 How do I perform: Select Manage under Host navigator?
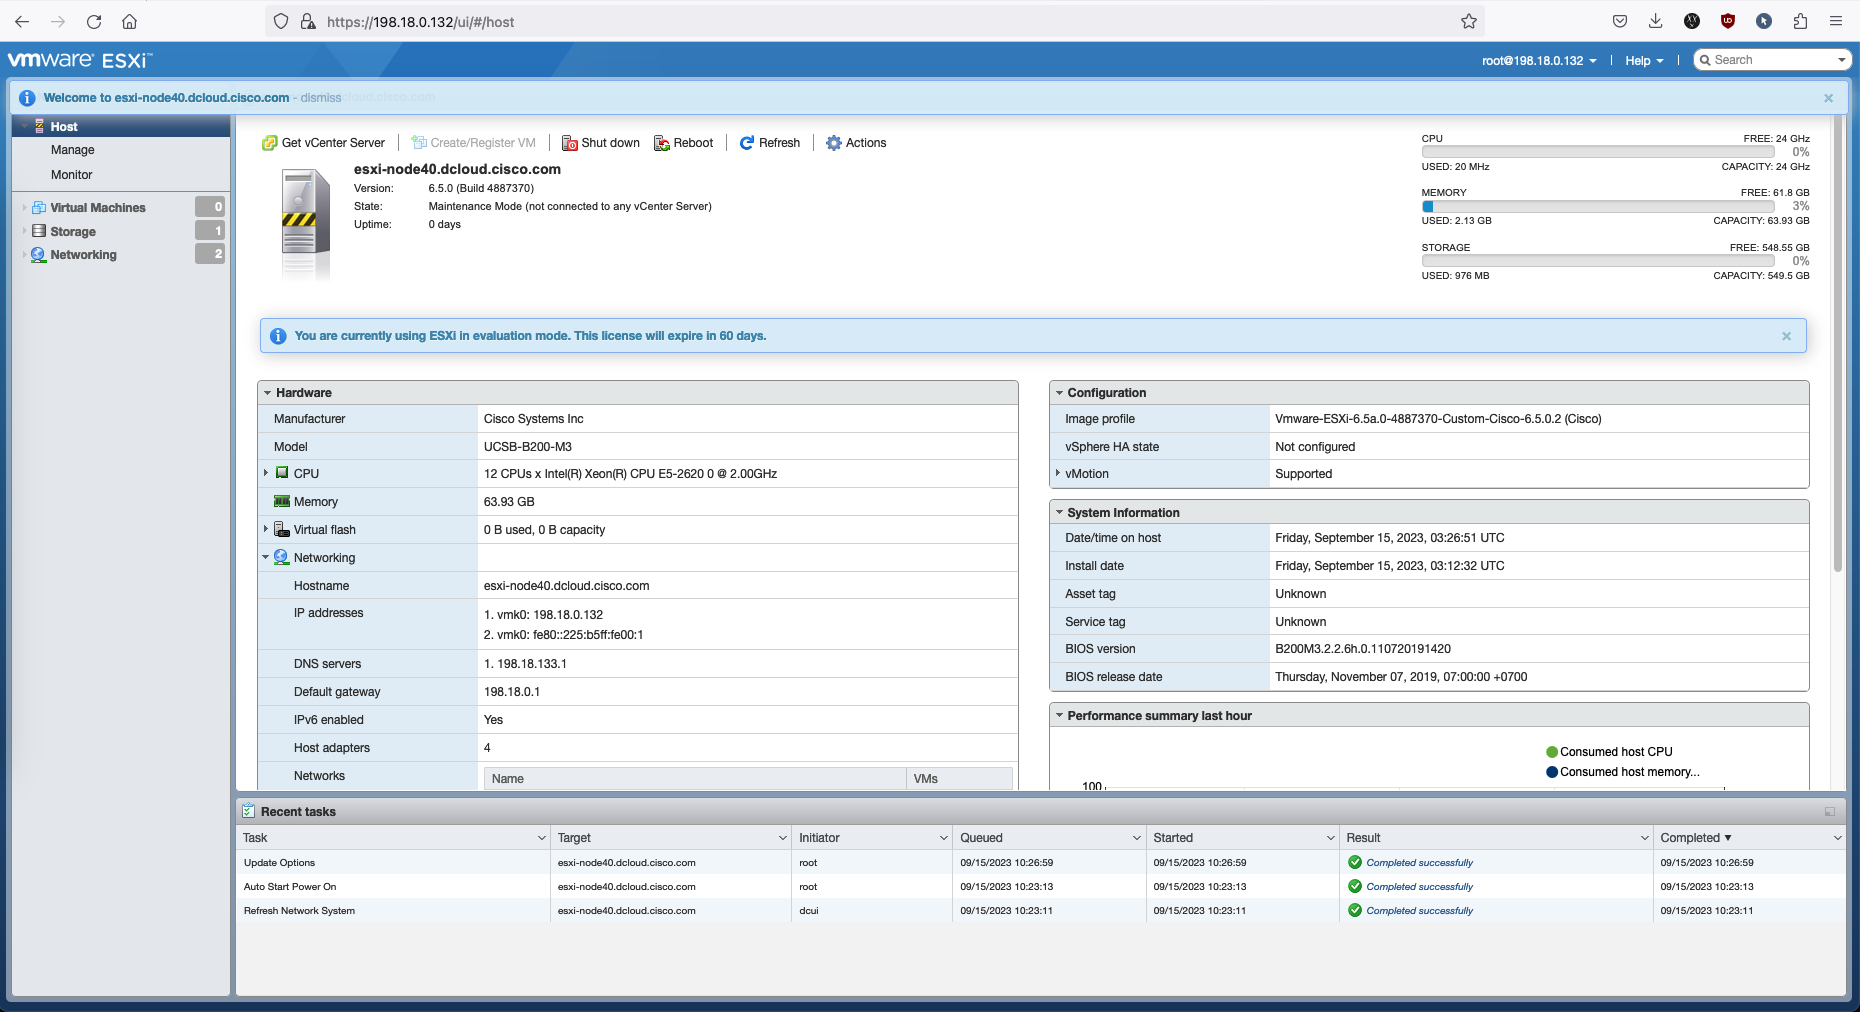click(73, 150)
